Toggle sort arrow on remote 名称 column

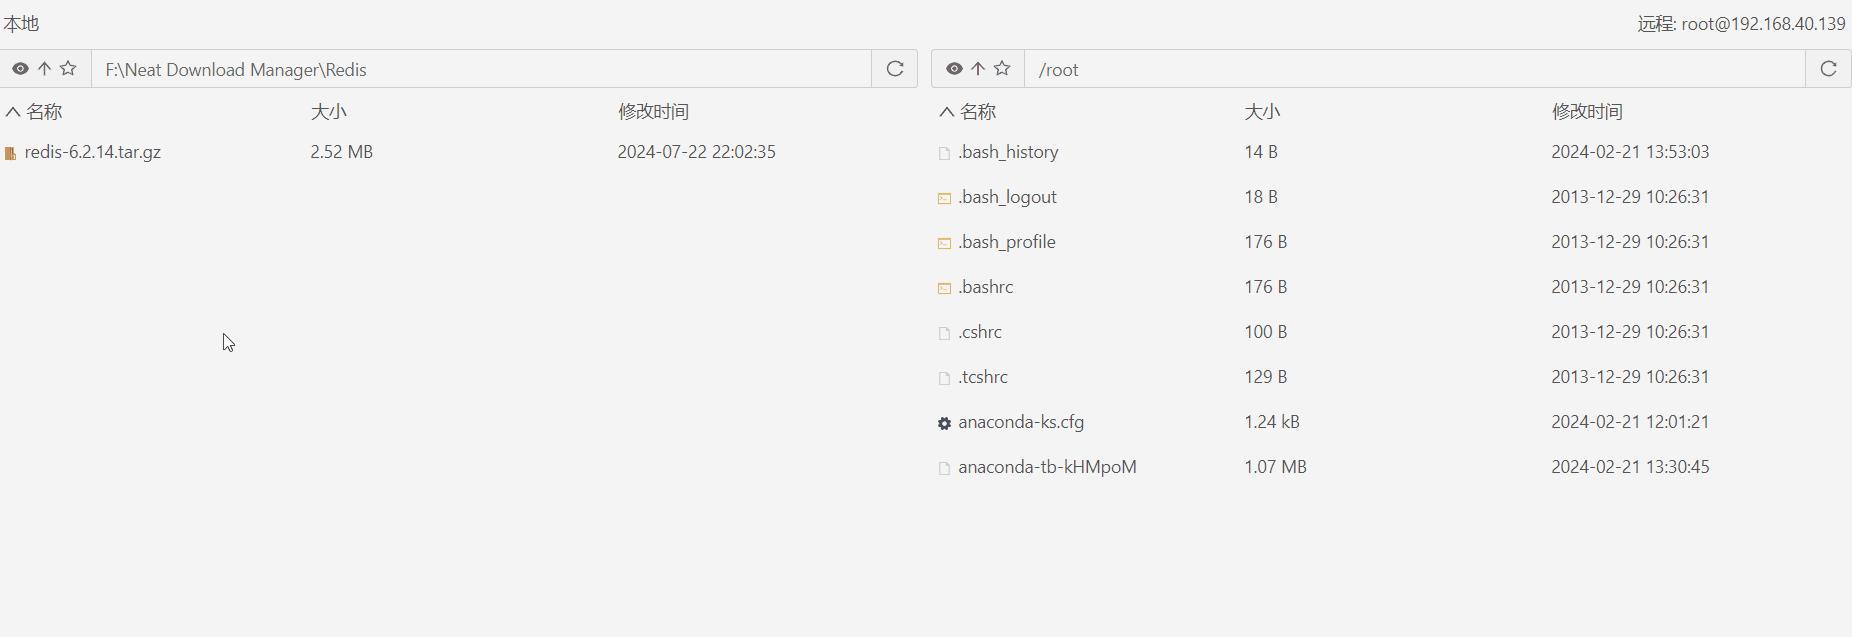tap(946, 112)
